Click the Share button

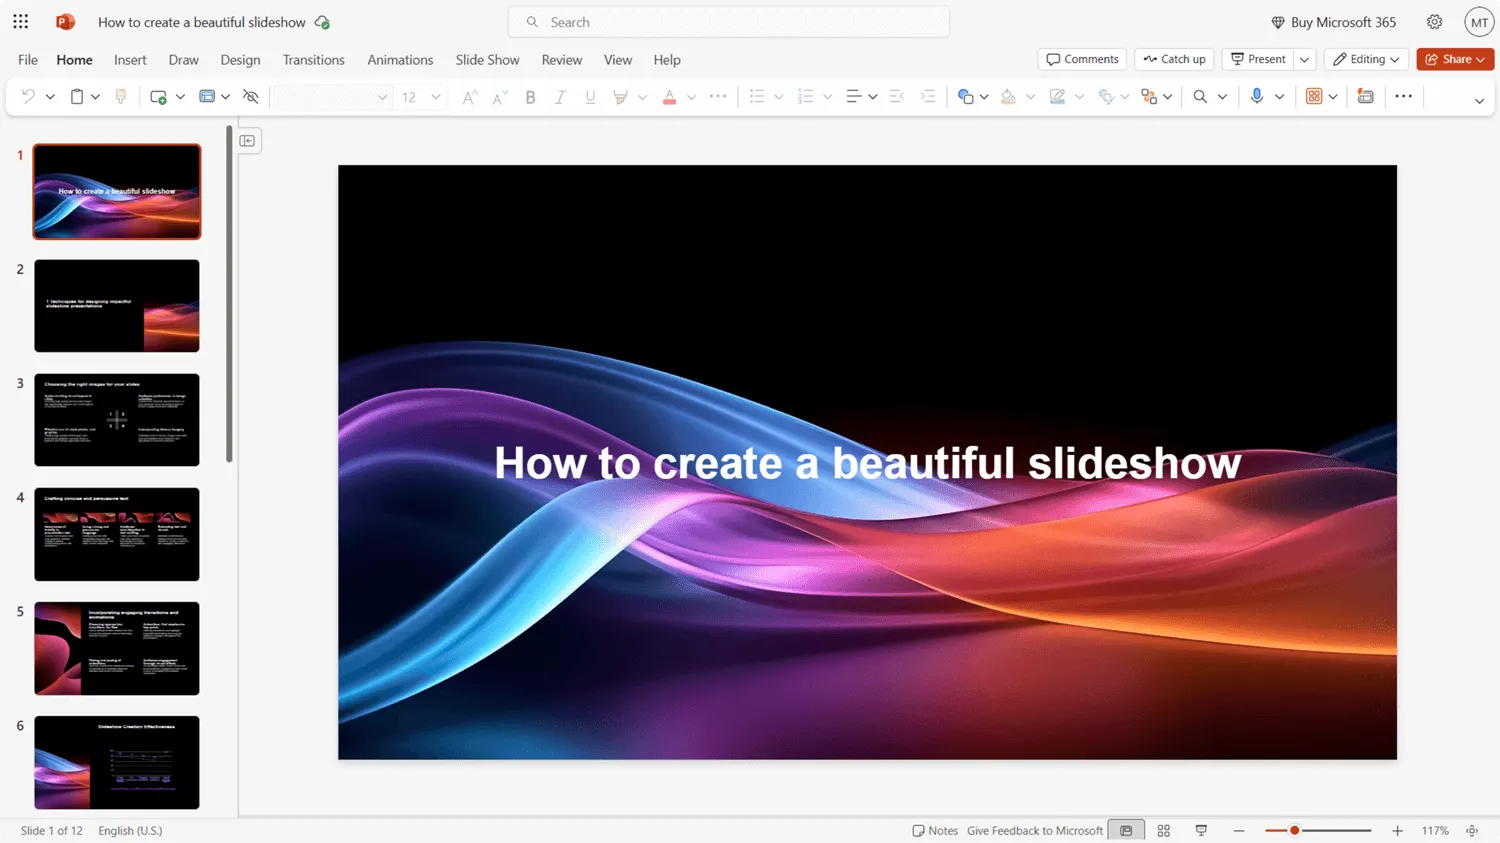coord(1455,59)
